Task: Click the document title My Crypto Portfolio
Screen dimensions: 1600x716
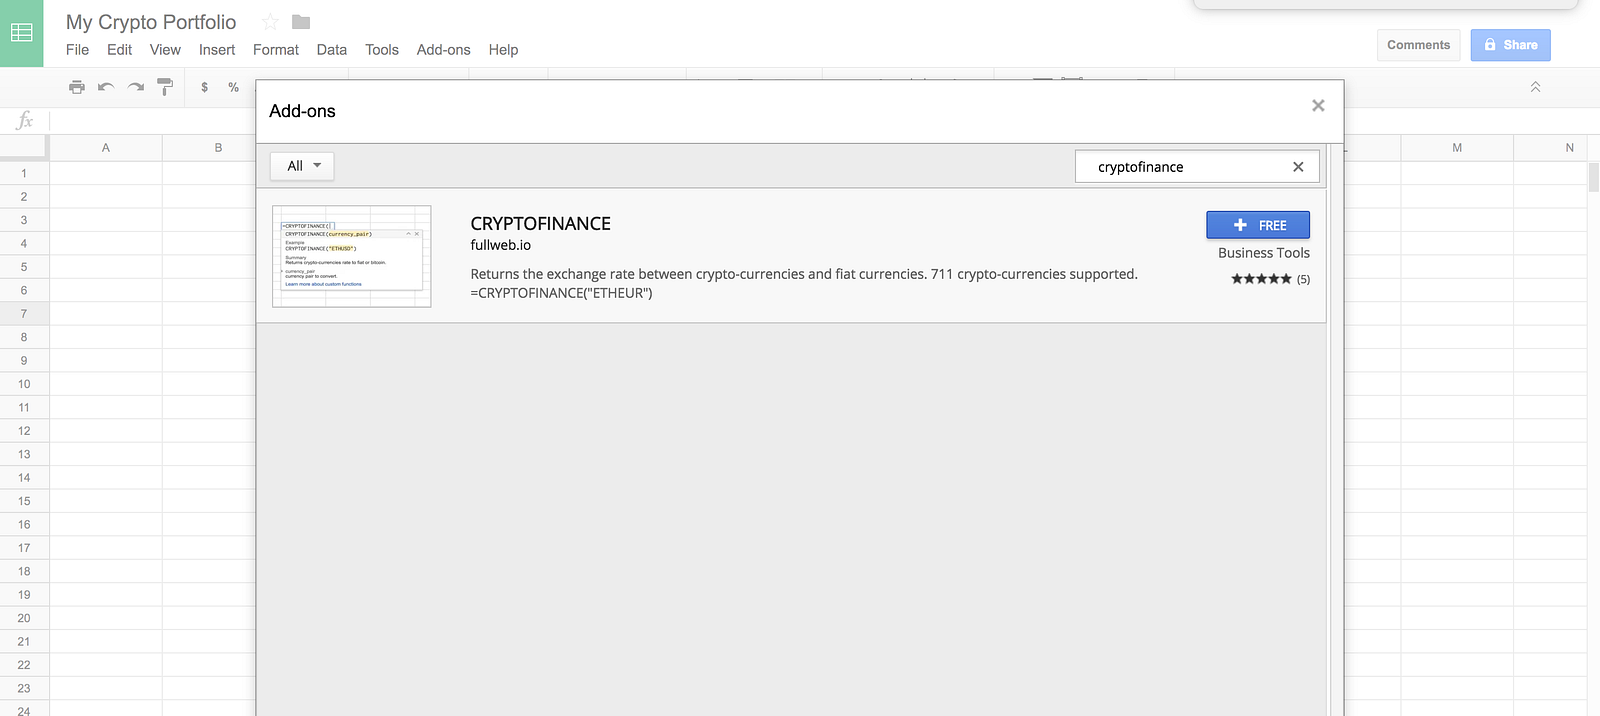Action: pos(151,22)
